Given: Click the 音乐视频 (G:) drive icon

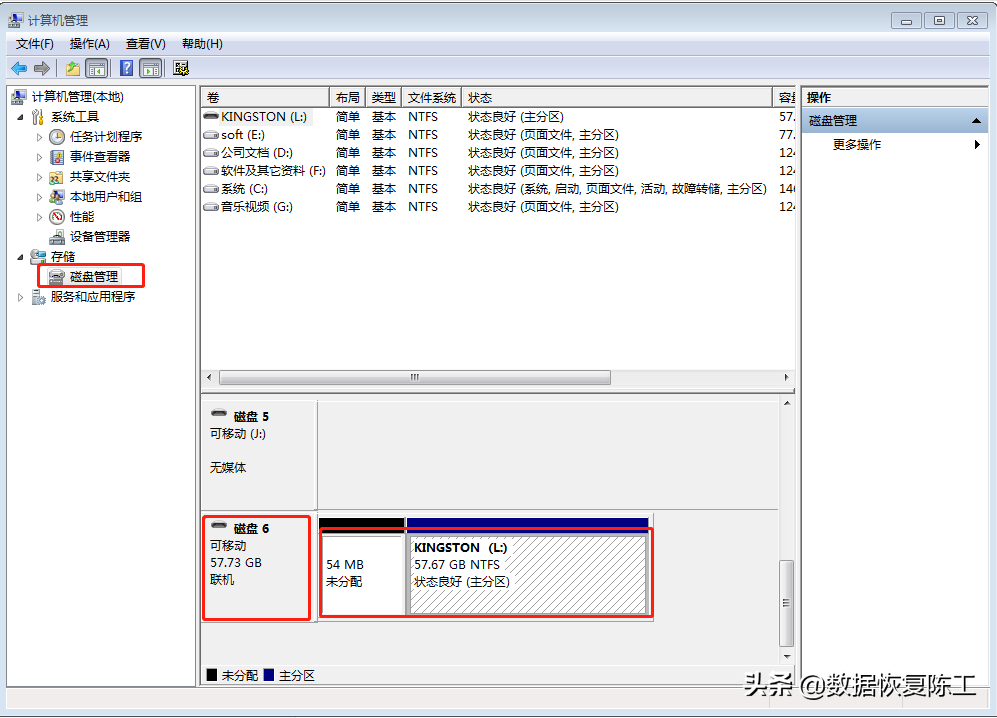Looking at the screenshot, I should 211,207.
